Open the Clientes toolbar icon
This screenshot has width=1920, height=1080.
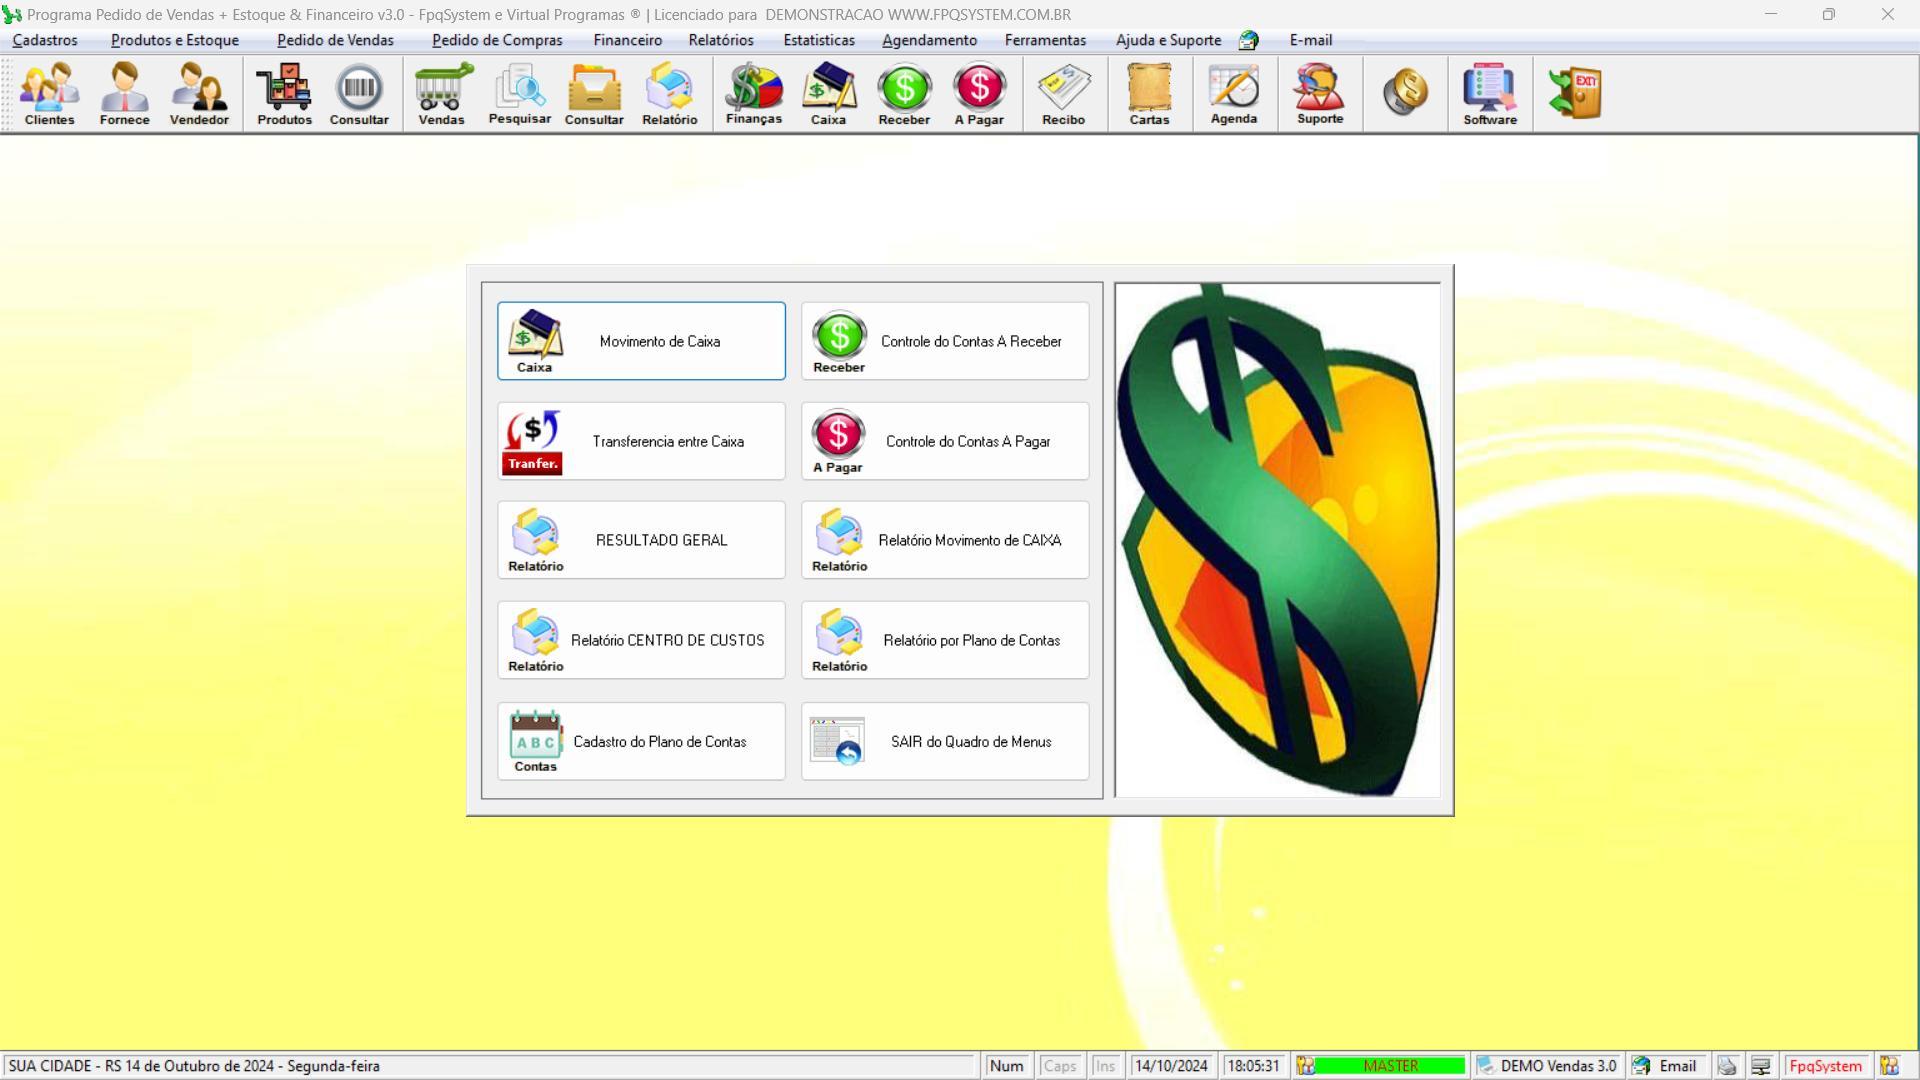click(x=49, y=94)
